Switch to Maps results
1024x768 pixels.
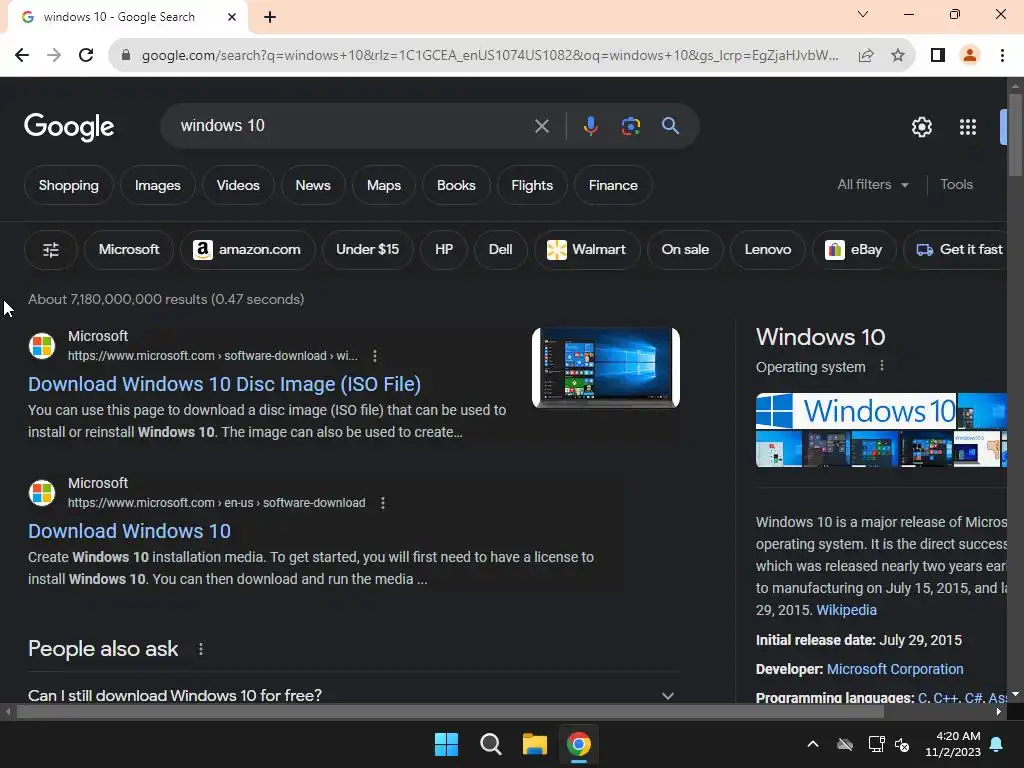point(383,185)
